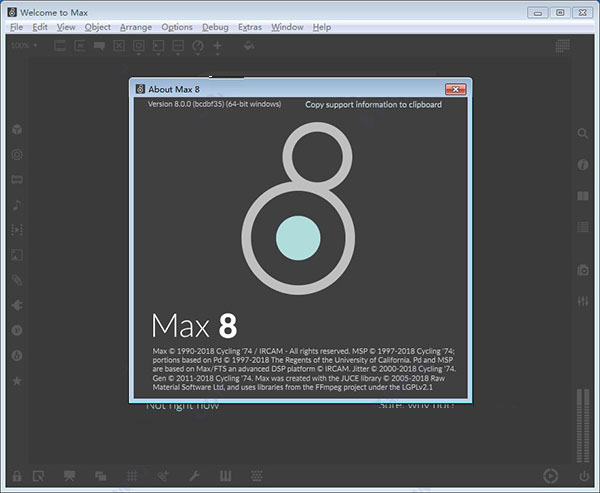
Task: Insert a dial object from toolbar
Action: pos(197,46)
